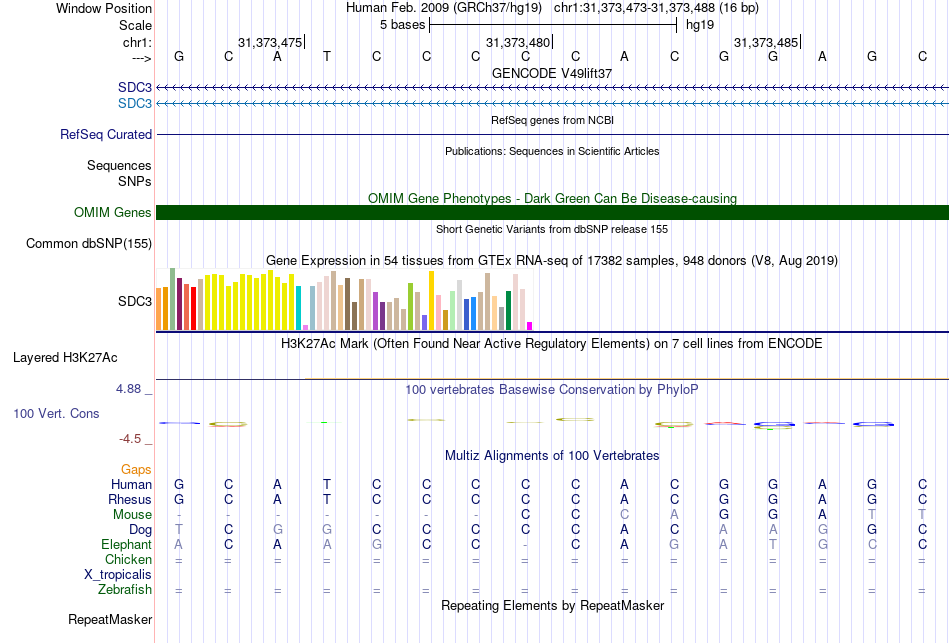Image resolution: width=950 pixels, height=643 pixels.
Task: Click Publications: Sequences in Scientific Articles title
Action: pyautogui.click(x=552, y=151)
